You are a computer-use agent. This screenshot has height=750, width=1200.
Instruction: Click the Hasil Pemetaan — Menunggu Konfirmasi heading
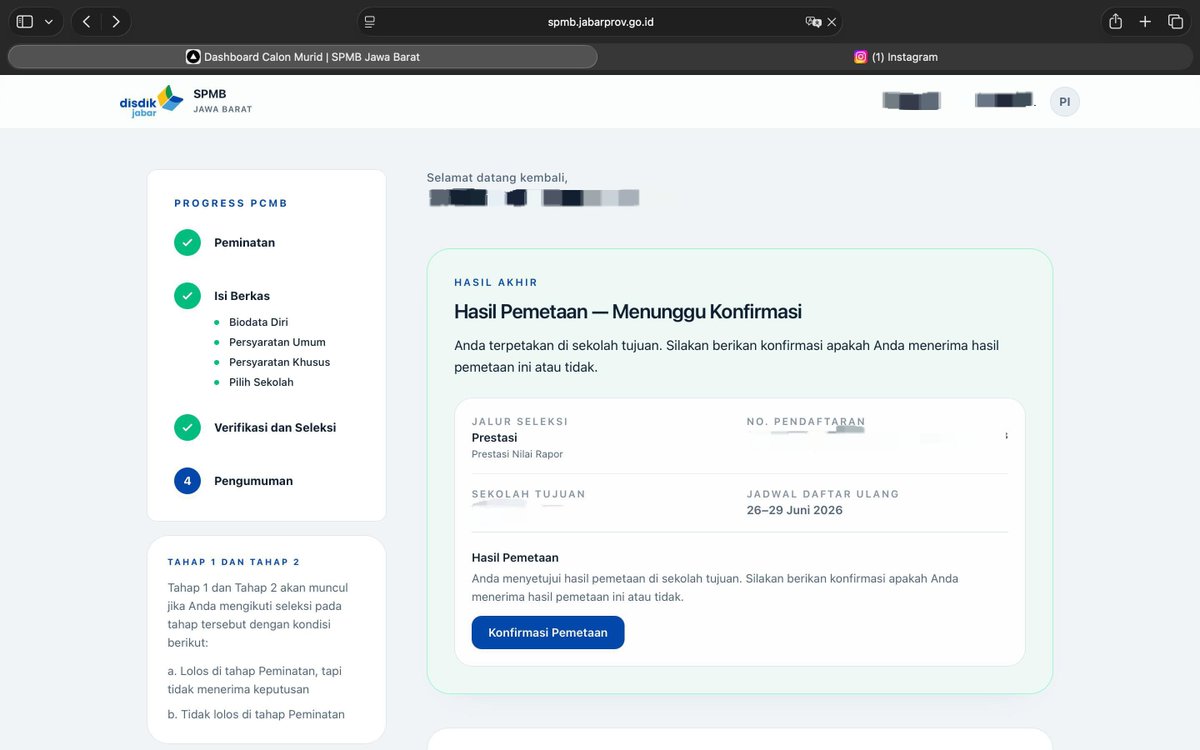[628, 311]
